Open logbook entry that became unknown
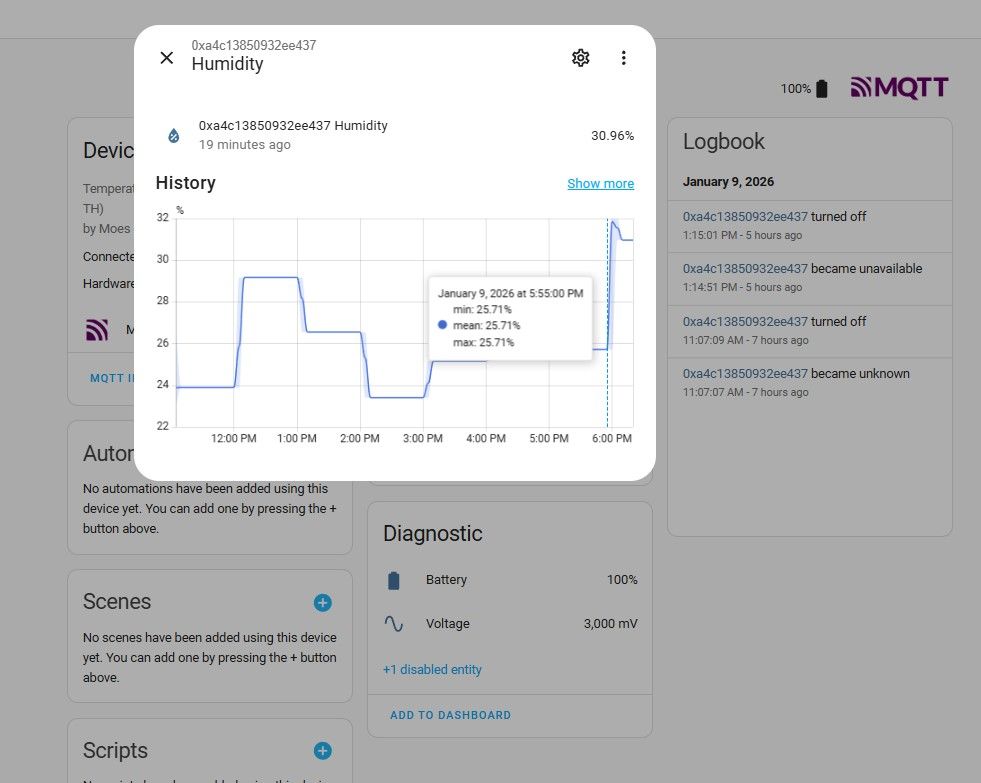981x783 pixels. (x=745, y=374)
